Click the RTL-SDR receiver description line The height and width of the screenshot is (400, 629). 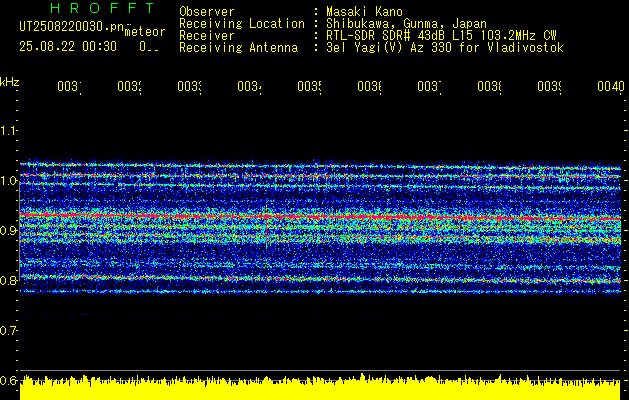tap(441, 36)
